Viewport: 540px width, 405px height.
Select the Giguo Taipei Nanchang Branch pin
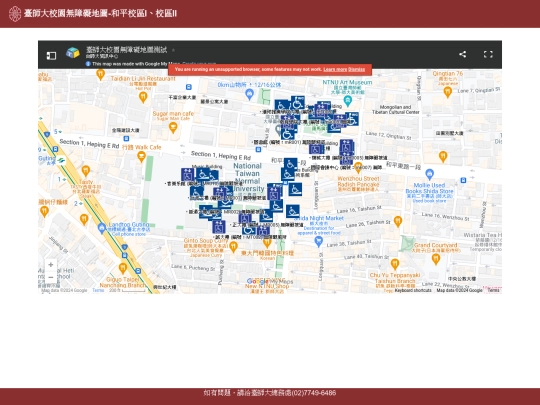pos(123,268)
